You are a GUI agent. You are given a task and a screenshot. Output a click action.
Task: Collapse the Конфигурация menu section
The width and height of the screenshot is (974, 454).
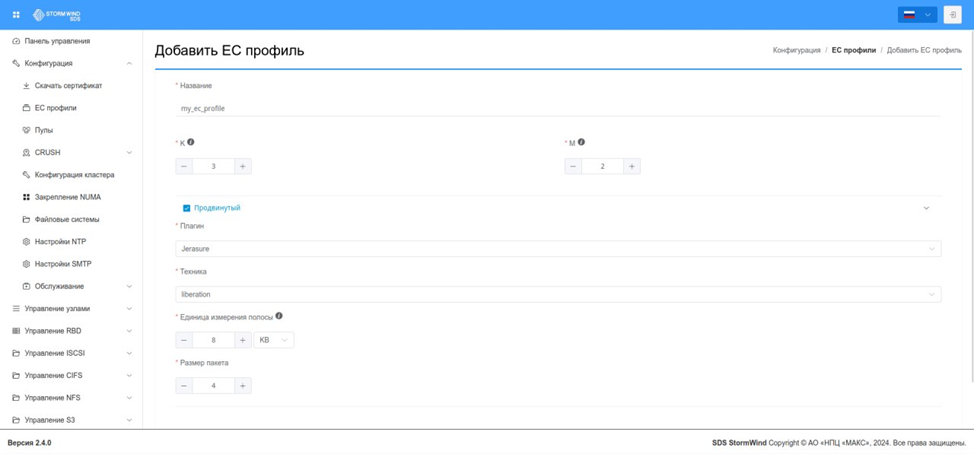point(129,63)
